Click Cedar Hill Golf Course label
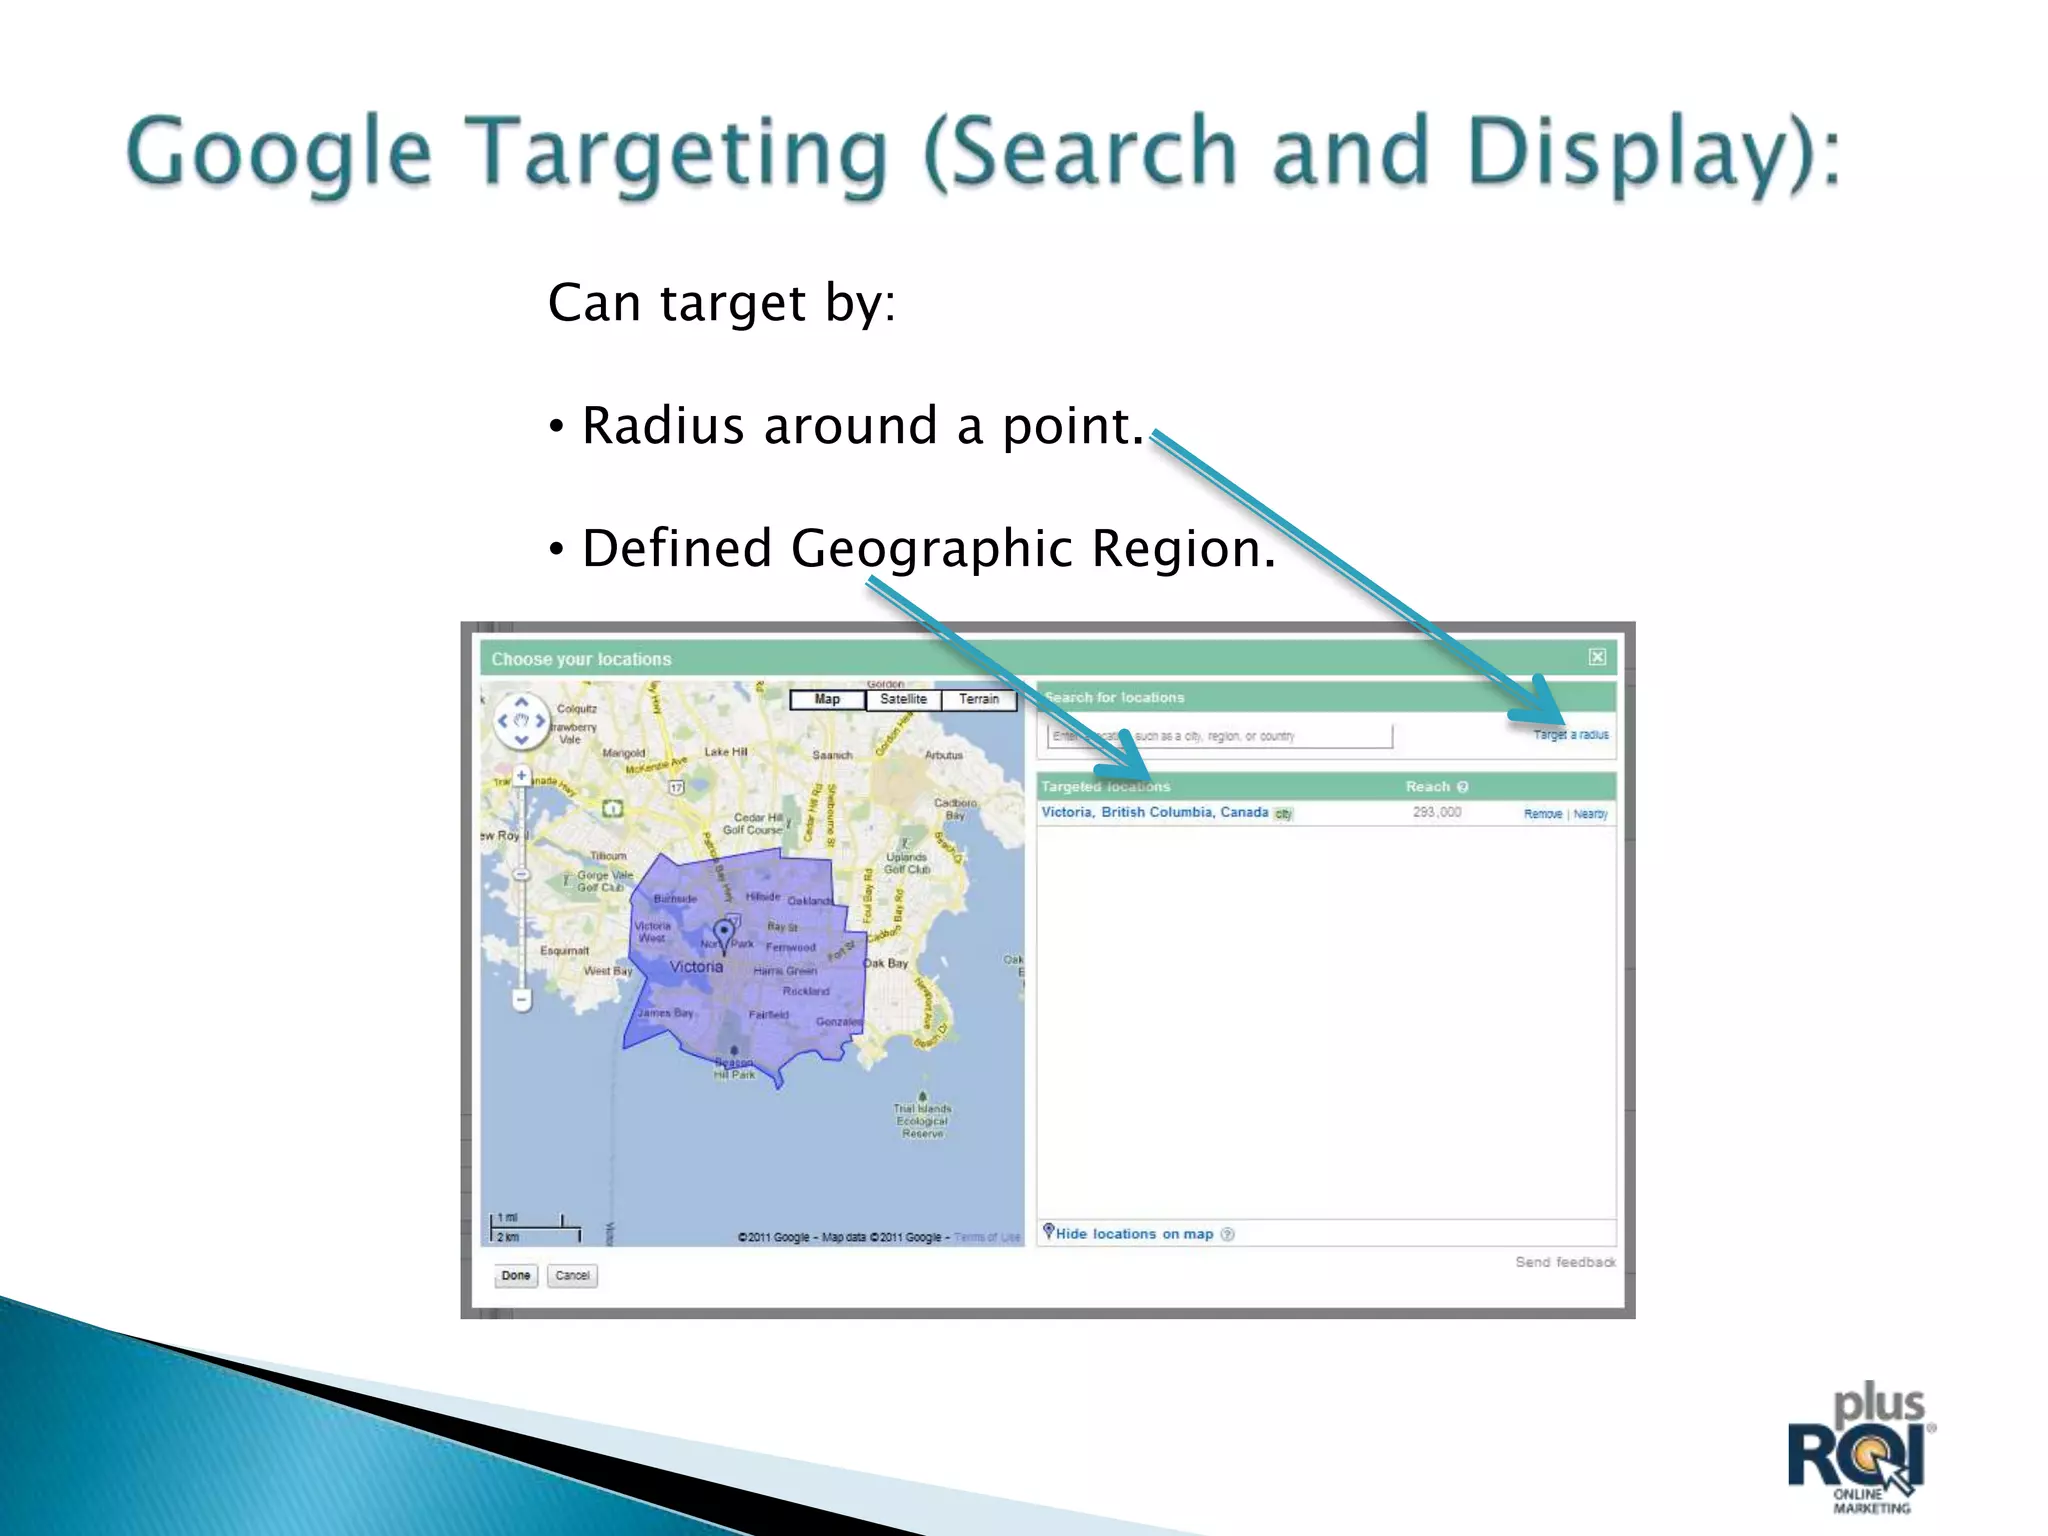 [753, 824]
